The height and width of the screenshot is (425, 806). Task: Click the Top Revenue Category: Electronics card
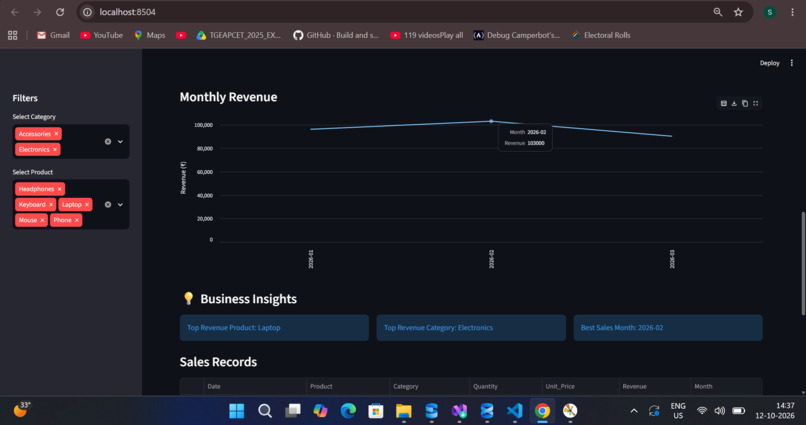pos(471,328)
